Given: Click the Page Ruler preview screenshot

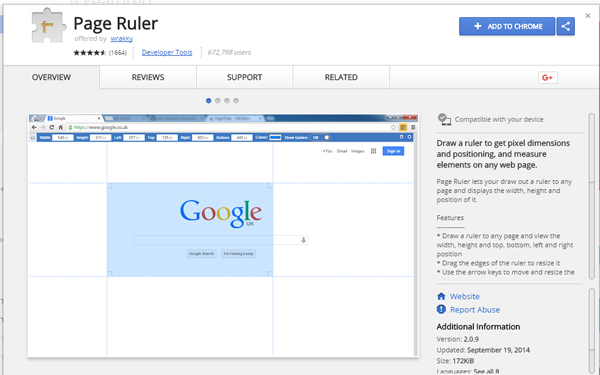Looking at the screenshot, I should tap(223, 235).
